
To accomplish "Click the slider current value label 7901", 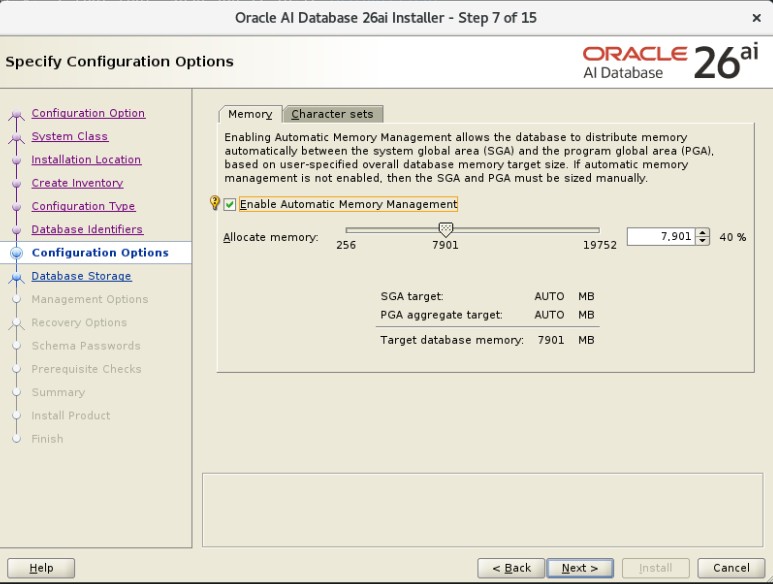I will pyautogui.click(x=445, y=245).
